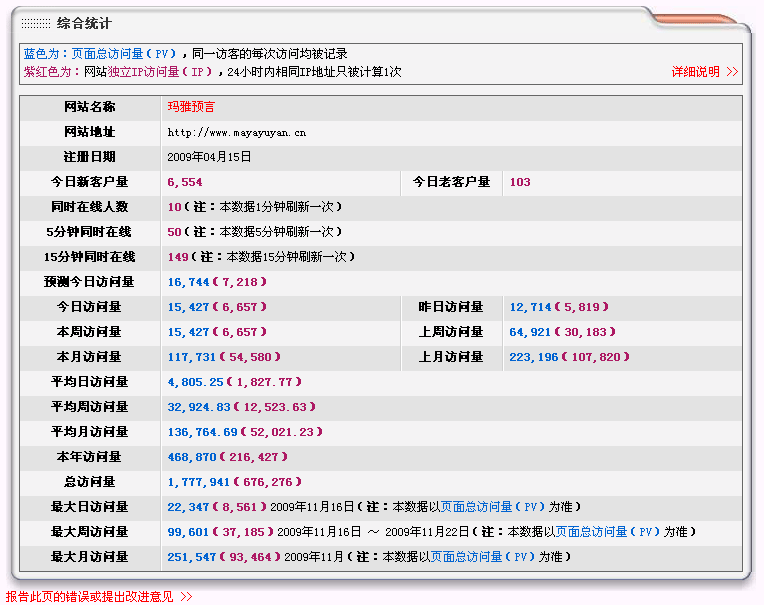Select the 同时在线人数 value 10
Viewport: 764px width, 605px height.
point(174,207)
